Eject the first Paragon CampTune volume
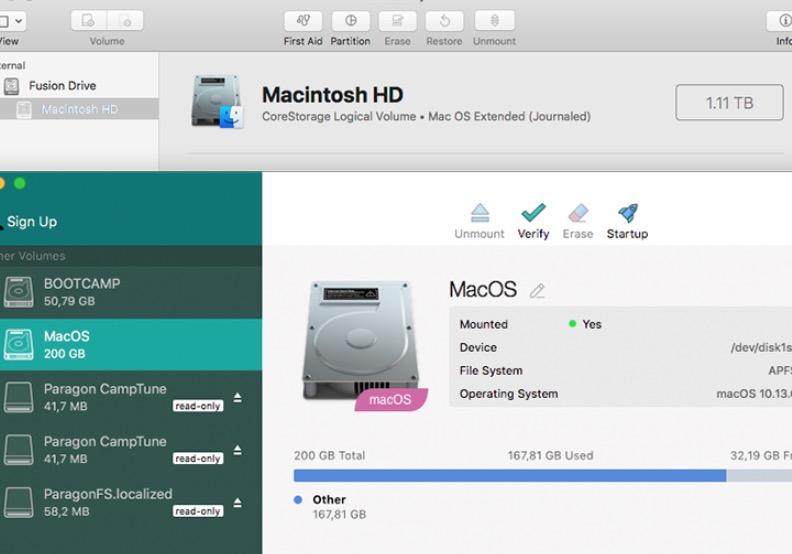 237,398
